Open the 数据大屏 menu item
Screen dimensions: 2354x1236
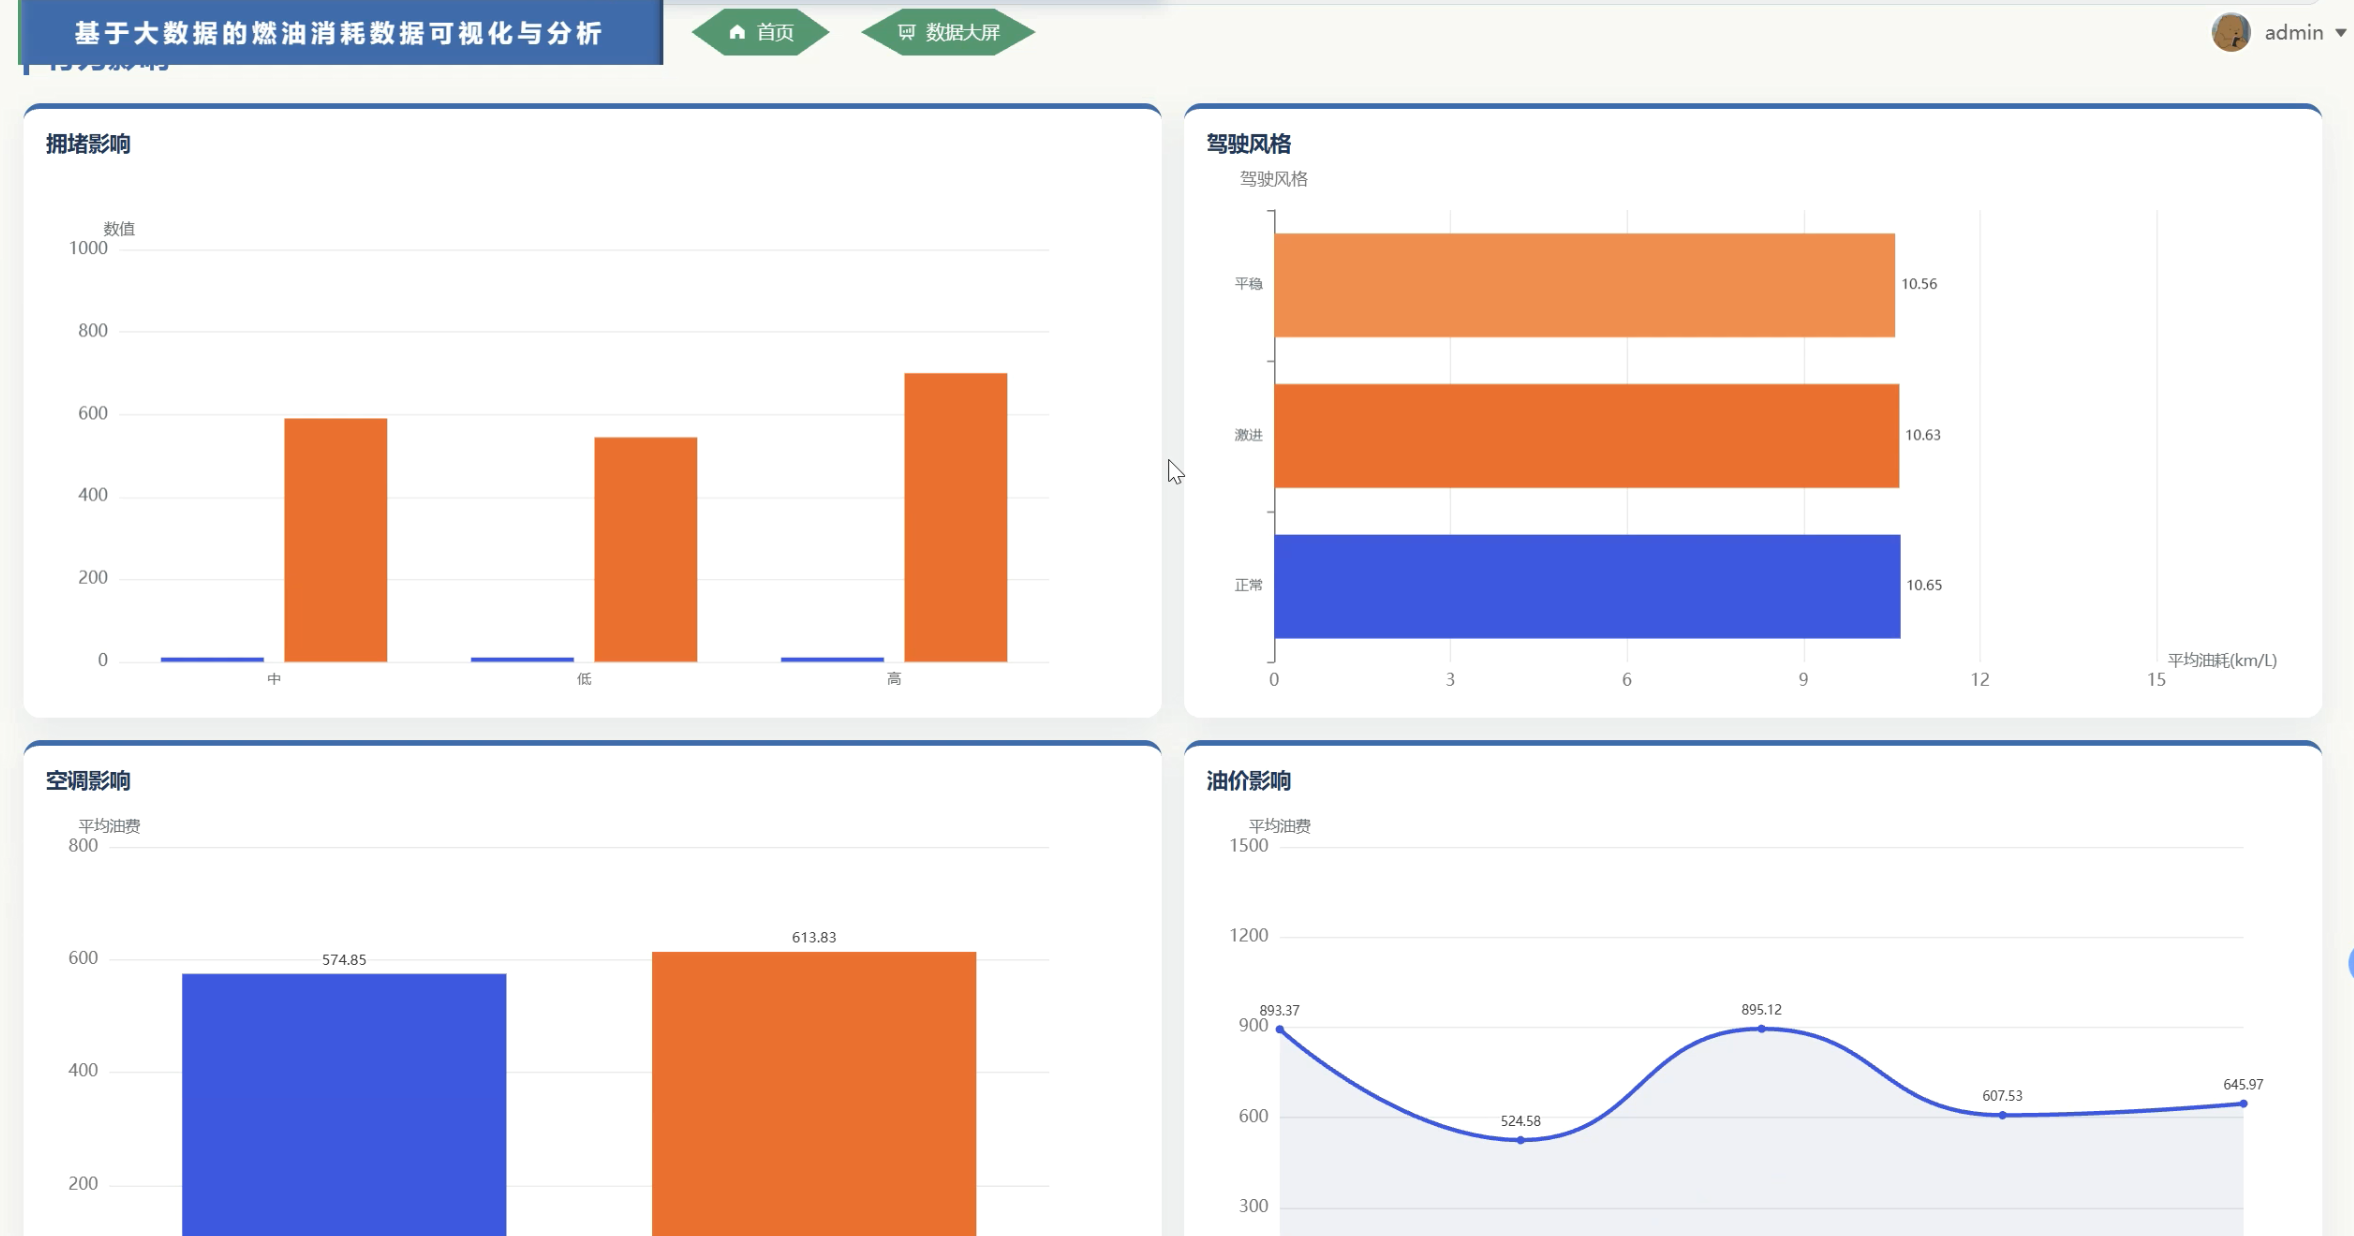pyautogui.click(x=948, y=32)
